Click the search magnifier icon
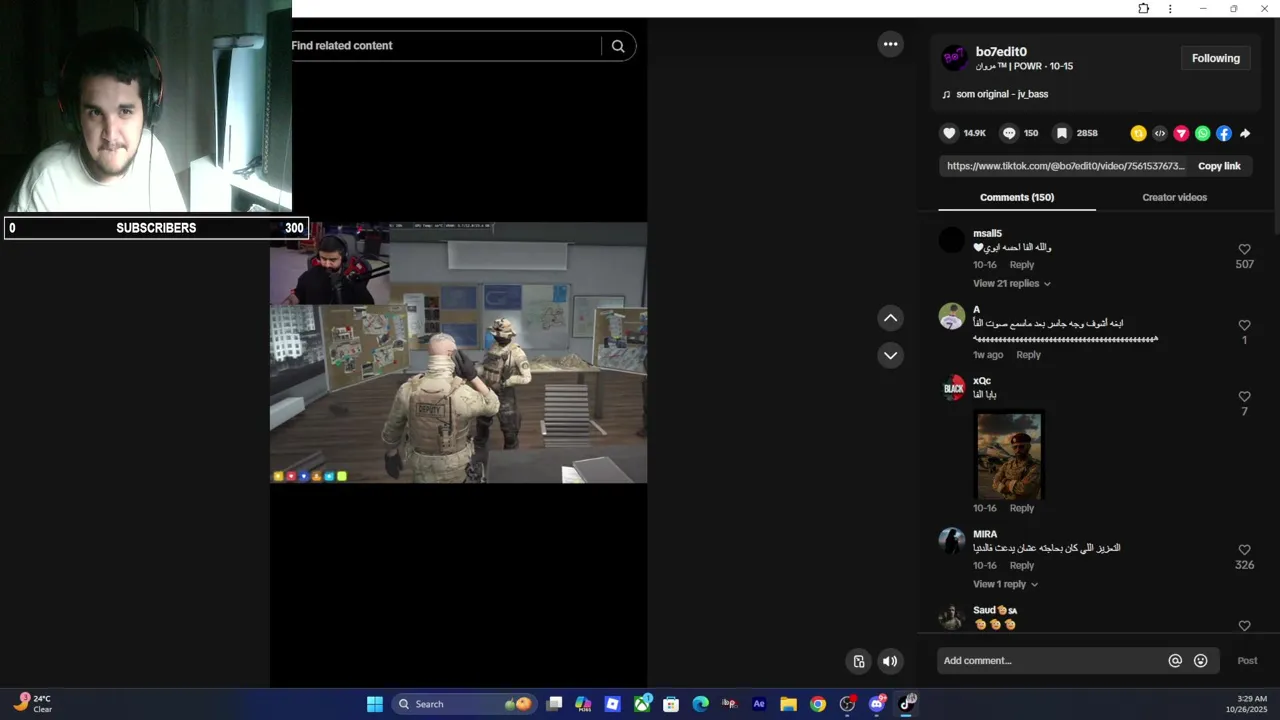 [618, 46]
